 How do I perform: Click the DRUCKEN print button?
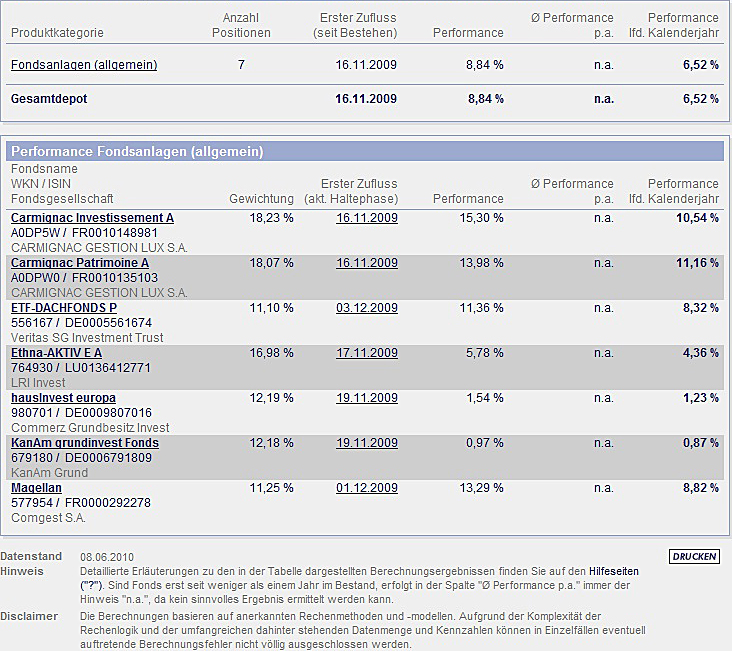(694, 556)
